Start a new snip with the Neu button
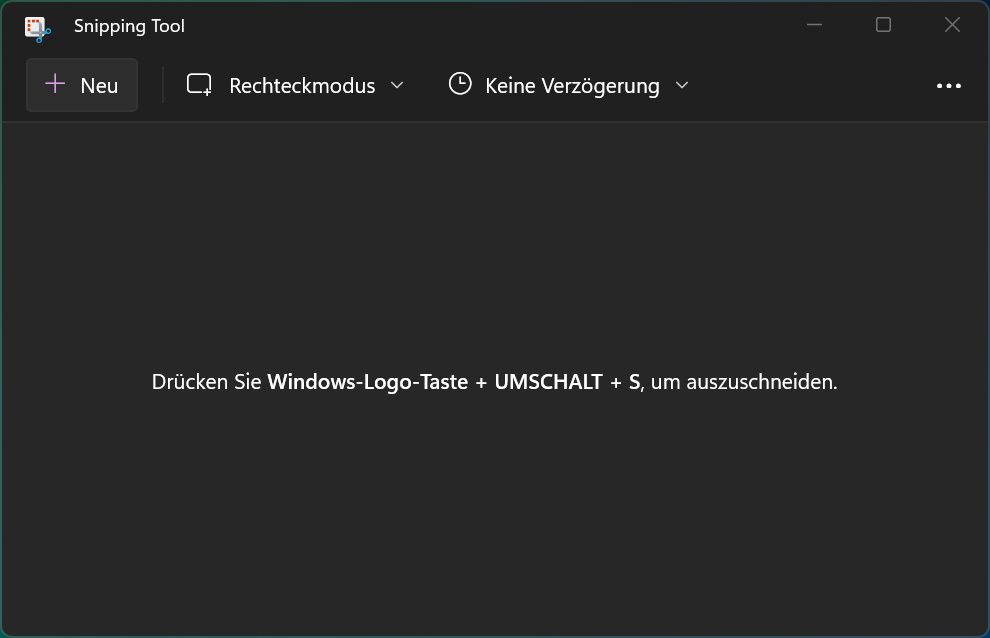Screen dimensions: 990x638 81,85
